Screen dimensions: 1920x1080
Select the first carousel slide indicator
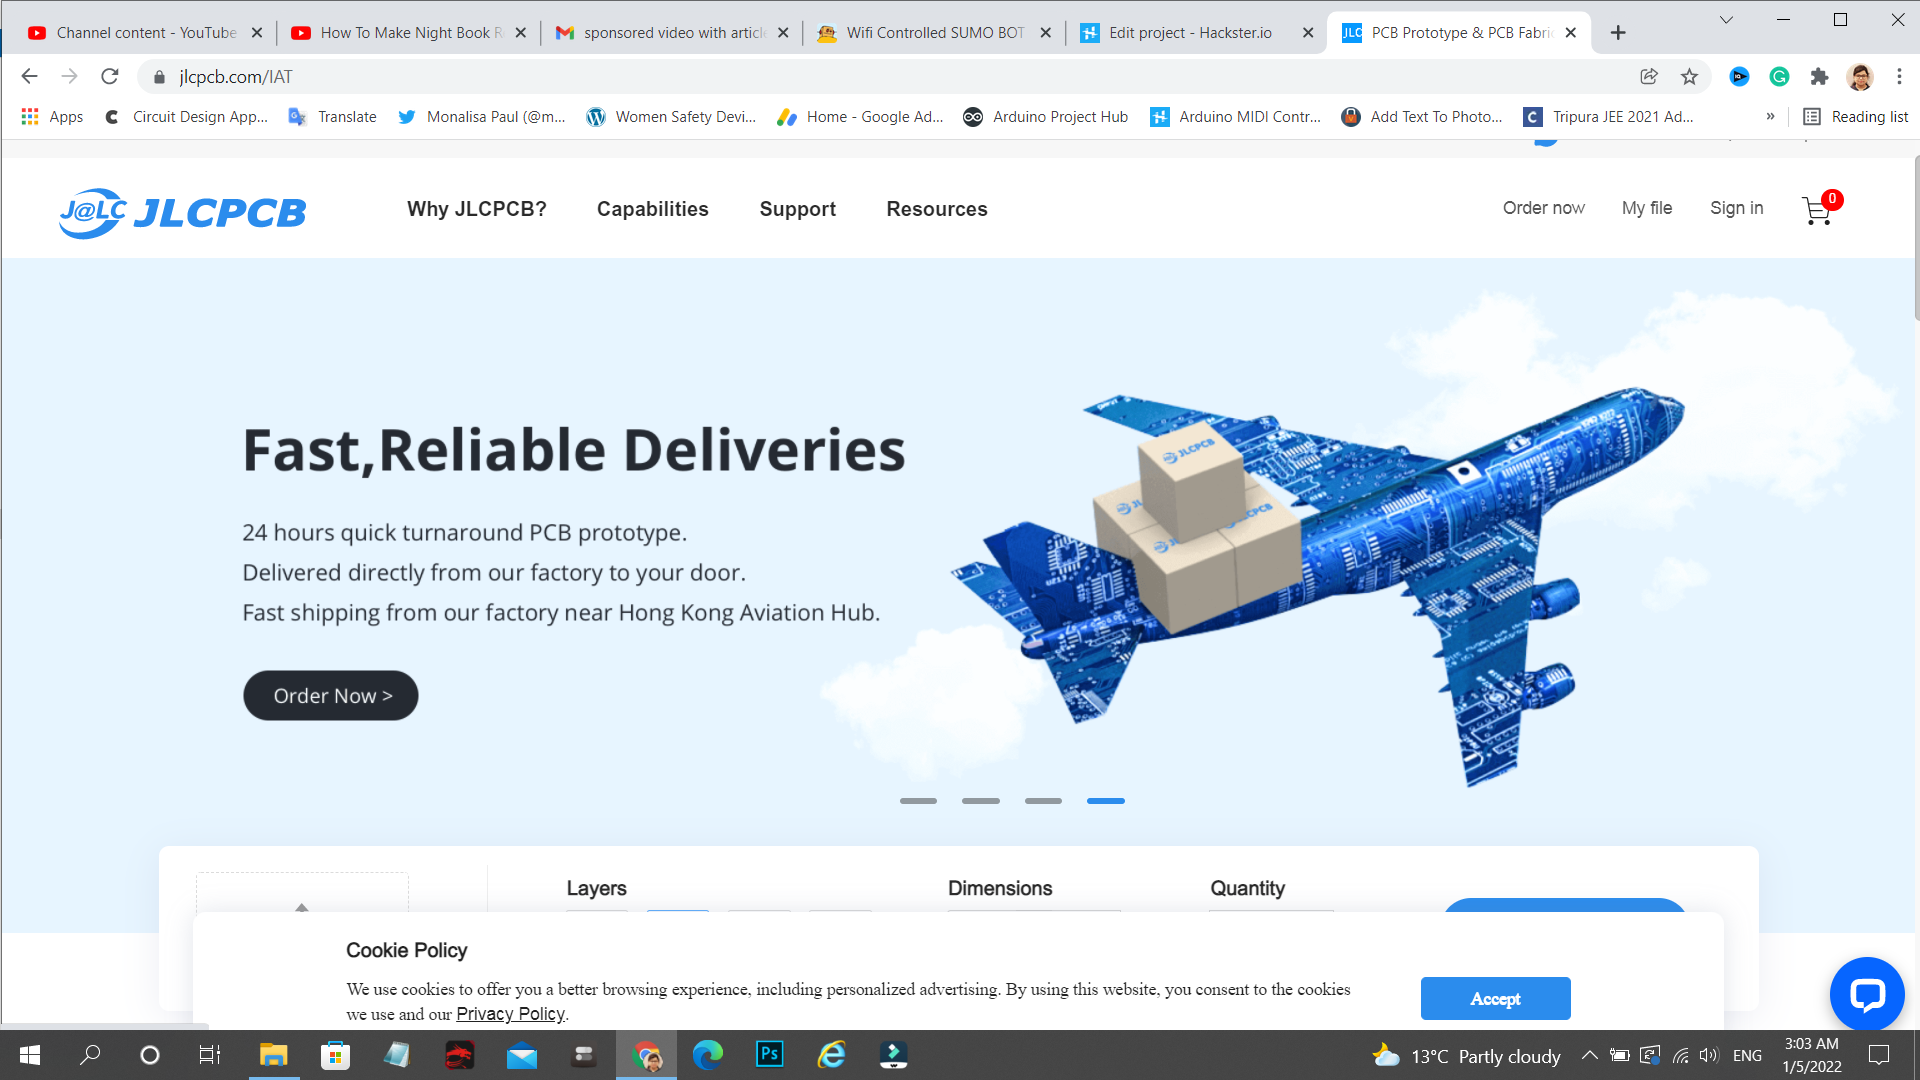[x=918, y=801]
